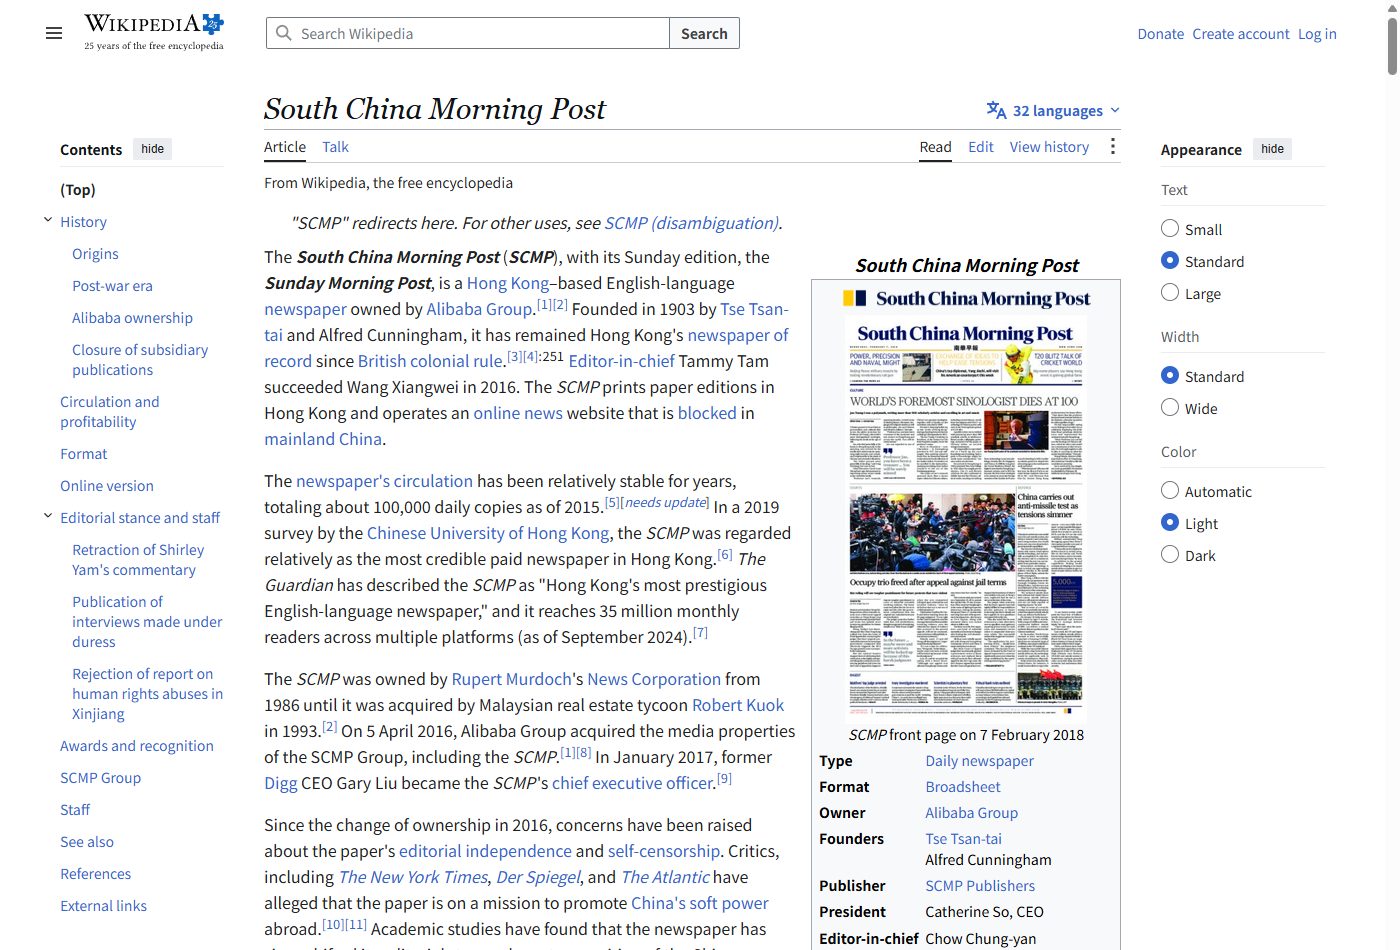Open citation reference [7]
The image size is (1400, 950).
pos(700,633)
